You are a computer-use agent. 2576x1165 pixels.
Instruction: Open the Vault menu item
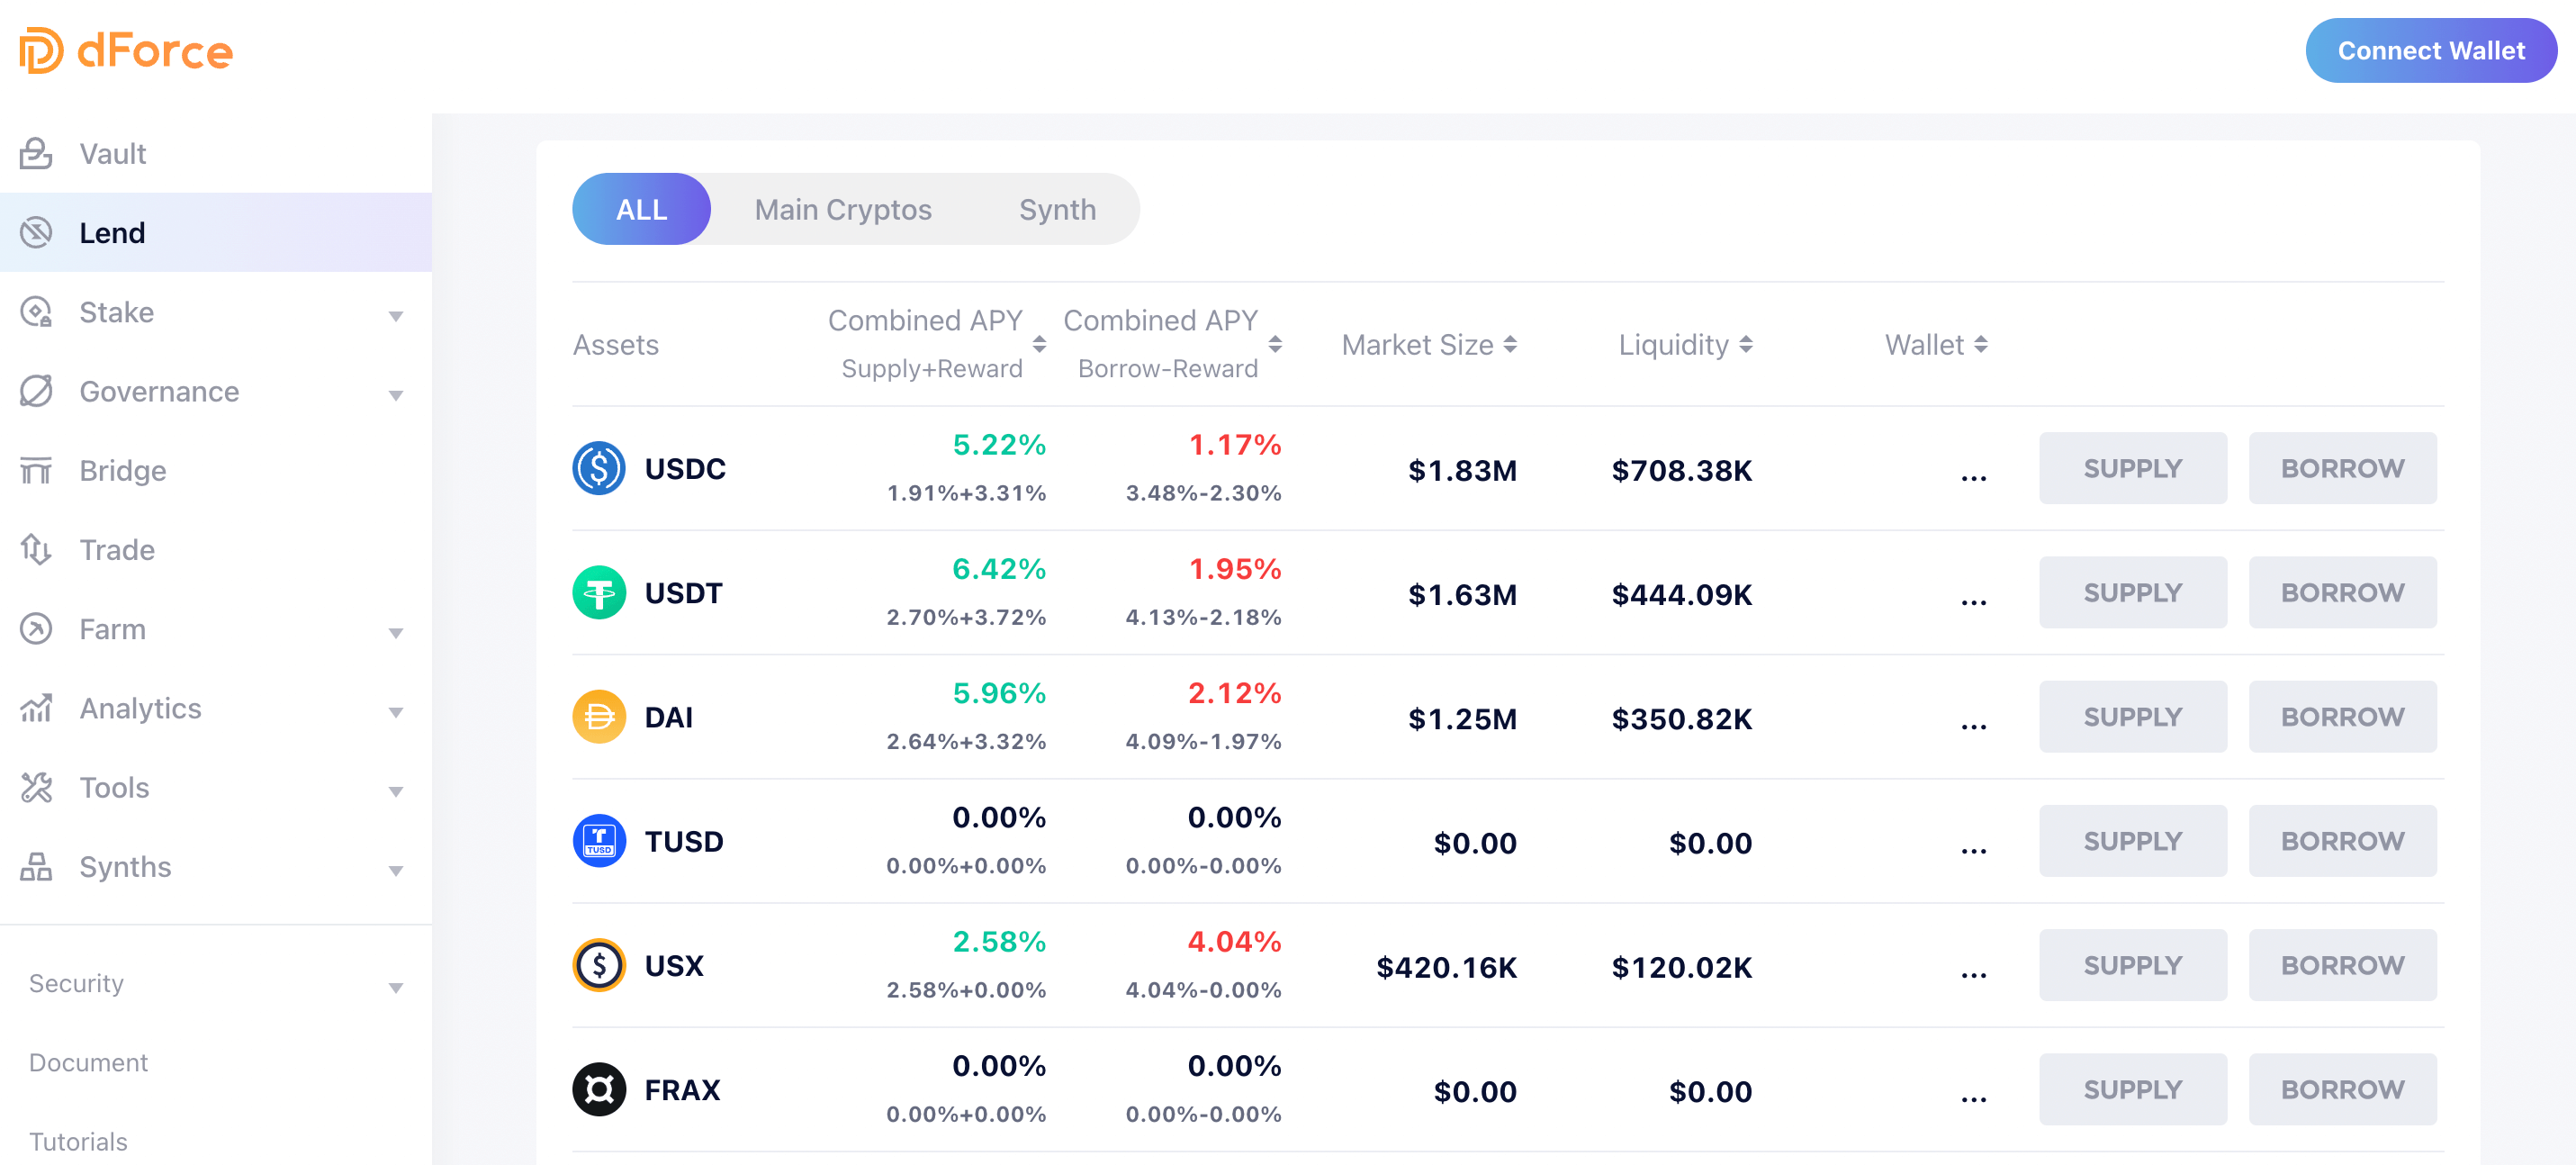216,153
